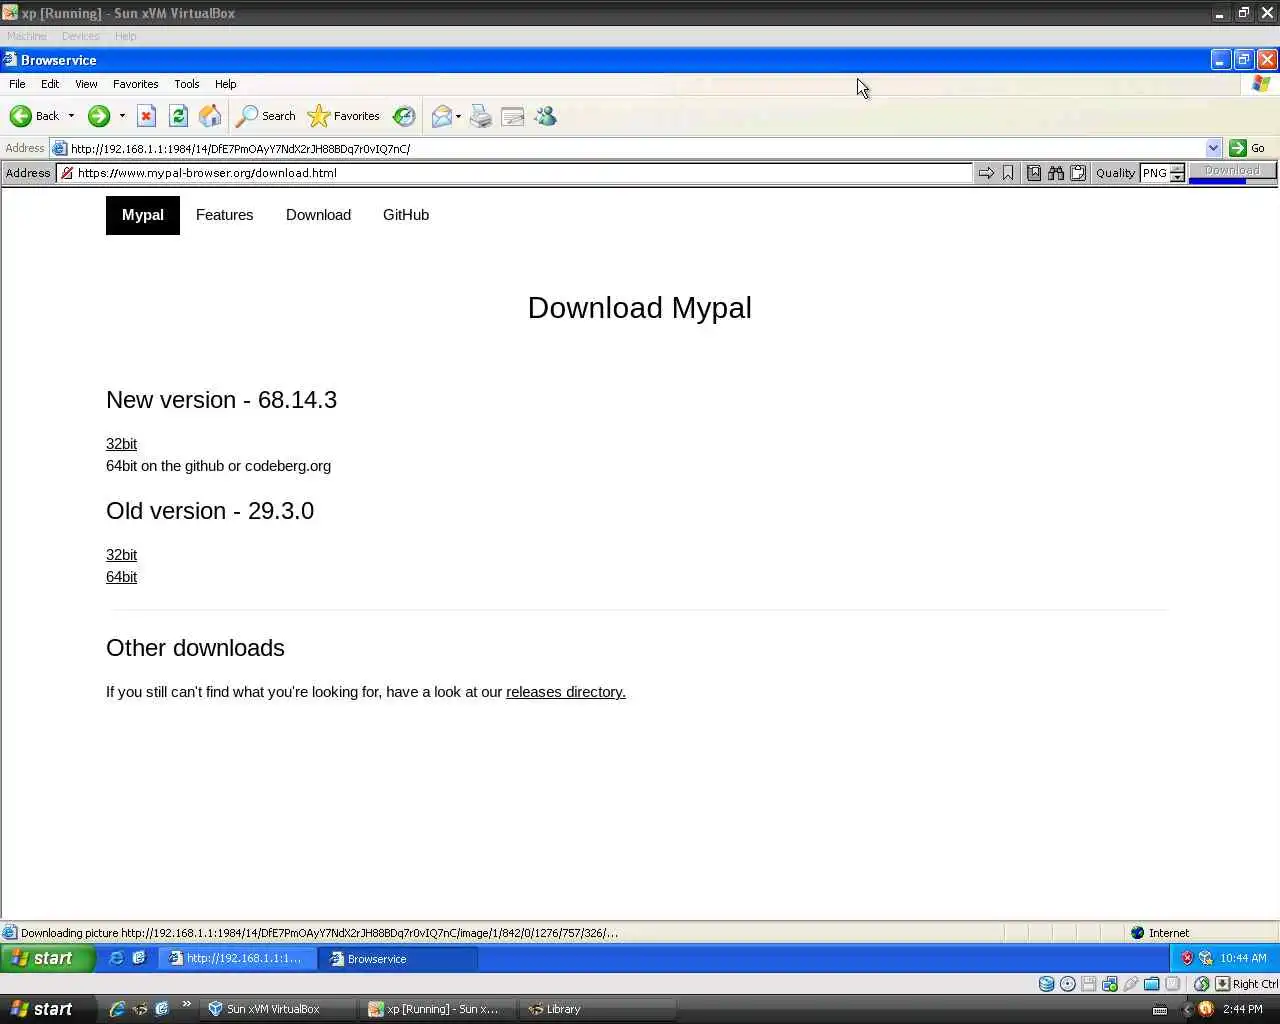Open the GitHub nav link
The height and width of the screenshot is (1024, 1280).
(406, 215)
